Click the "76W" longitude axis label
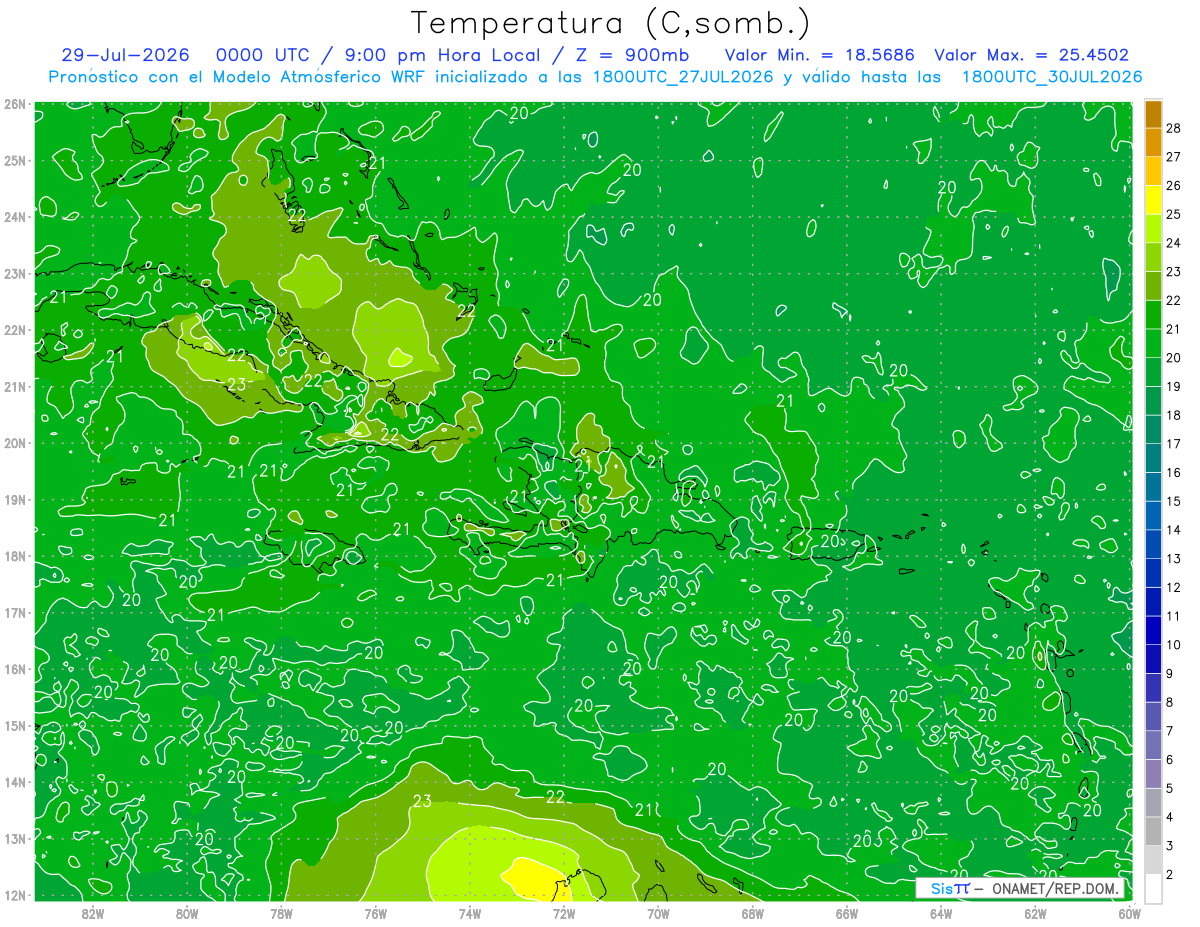Image resolution: width=1200 pixels, height=927 pixels. click(x=375, y=913)
